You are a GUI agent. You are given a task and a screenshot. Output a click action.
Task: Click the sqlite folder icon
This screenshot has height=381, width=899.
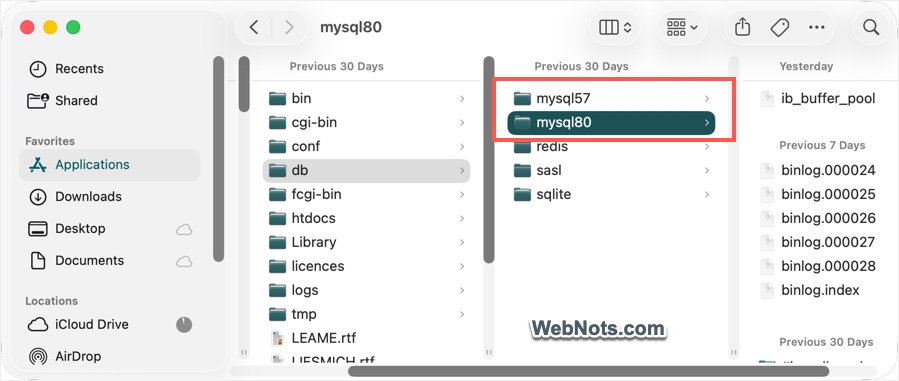coord(522,195)
